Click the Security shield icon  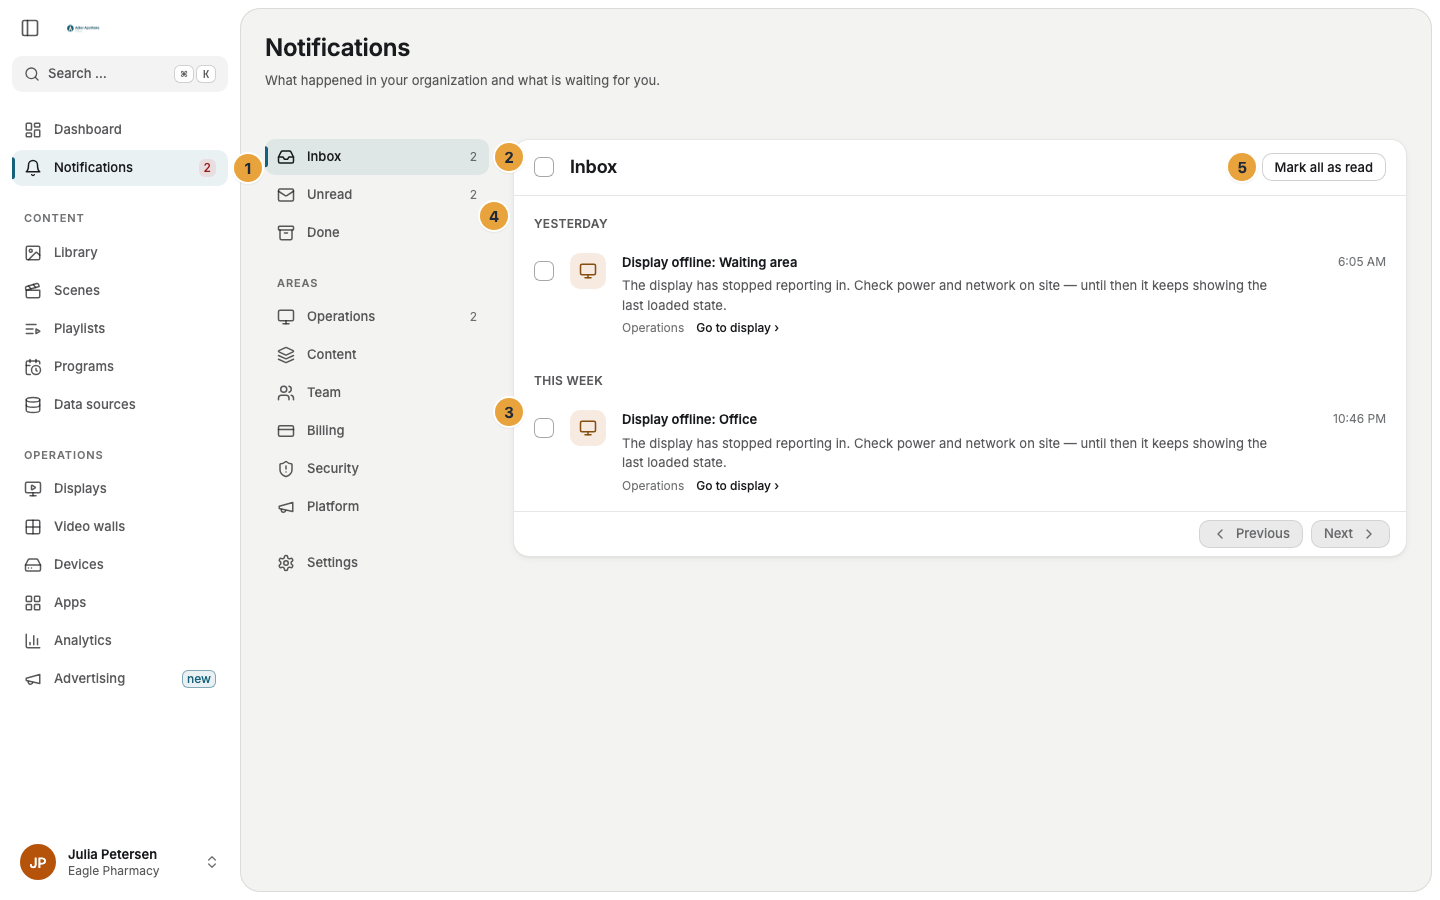point(286,469)
